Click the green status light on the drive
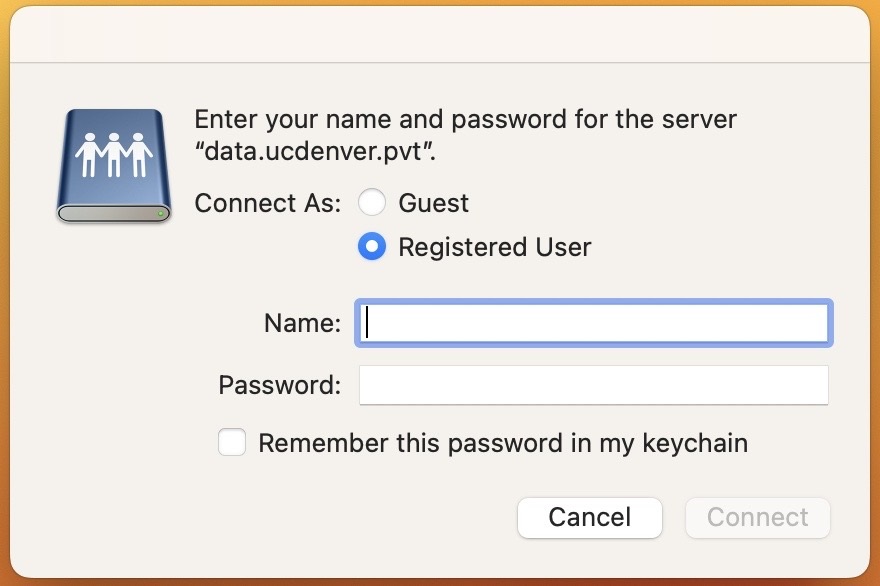Image resolution: width=880 pixels, height=586 pixels. coord(159,213)
